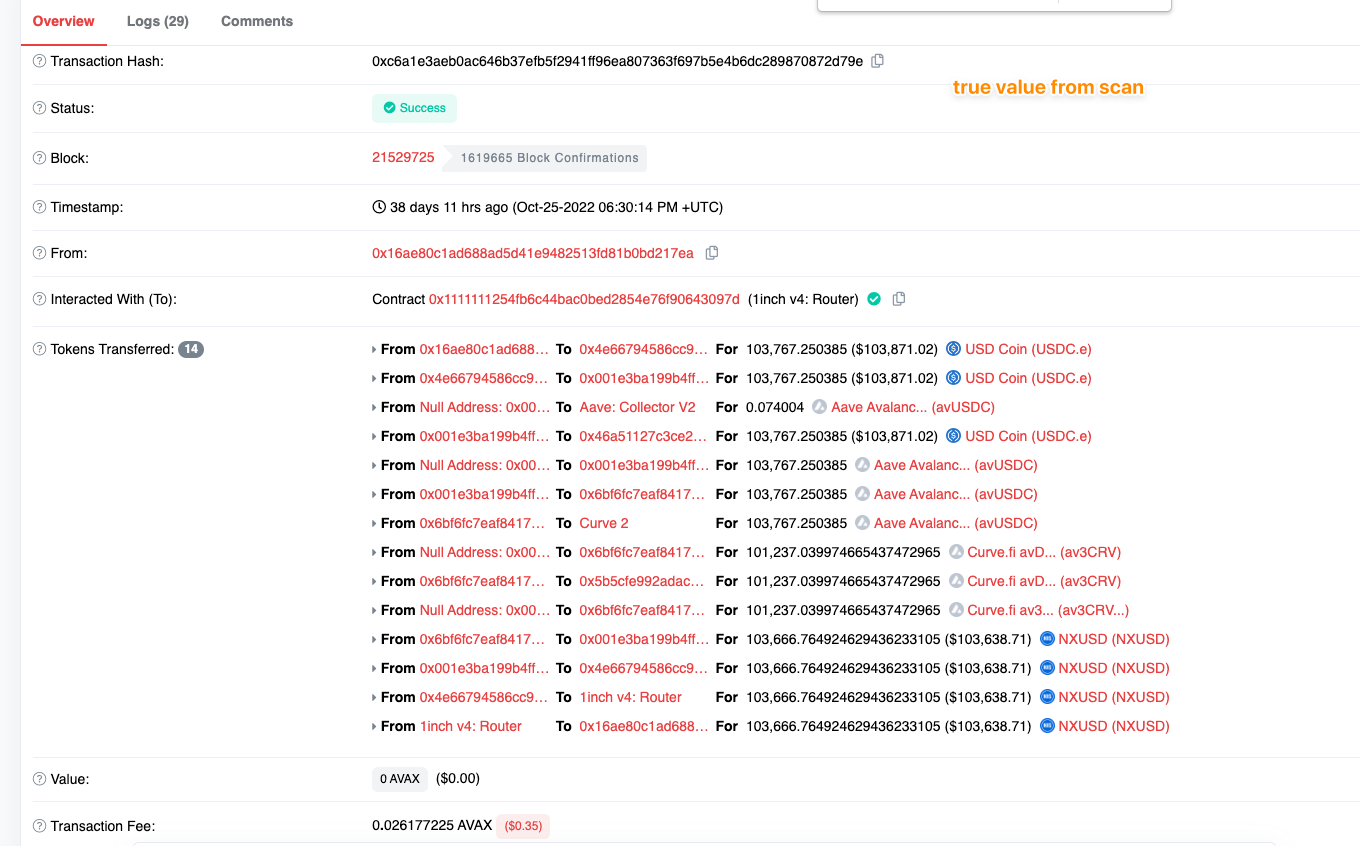Open the Curve 2 address link
This screenshot has width=1360, height=846.
point(604,523)
